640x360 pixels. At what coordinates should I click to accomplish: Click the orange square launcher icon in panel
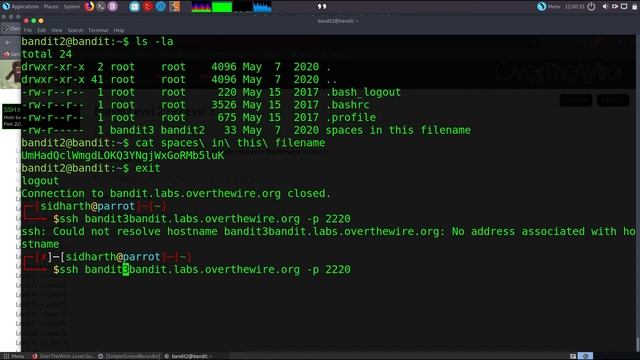tap(174, 6)
